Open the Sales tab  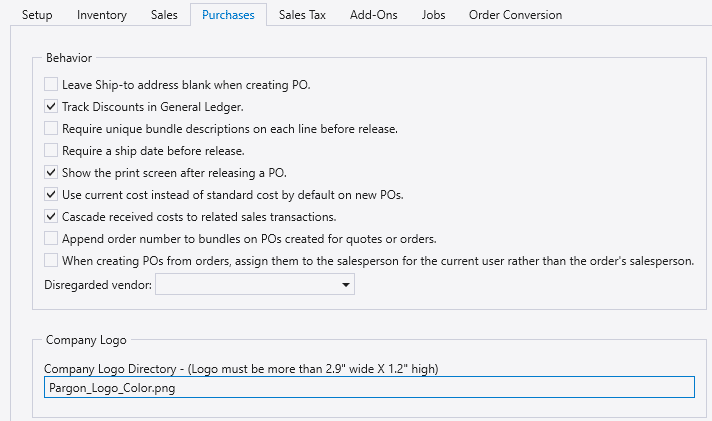point(164,15)
